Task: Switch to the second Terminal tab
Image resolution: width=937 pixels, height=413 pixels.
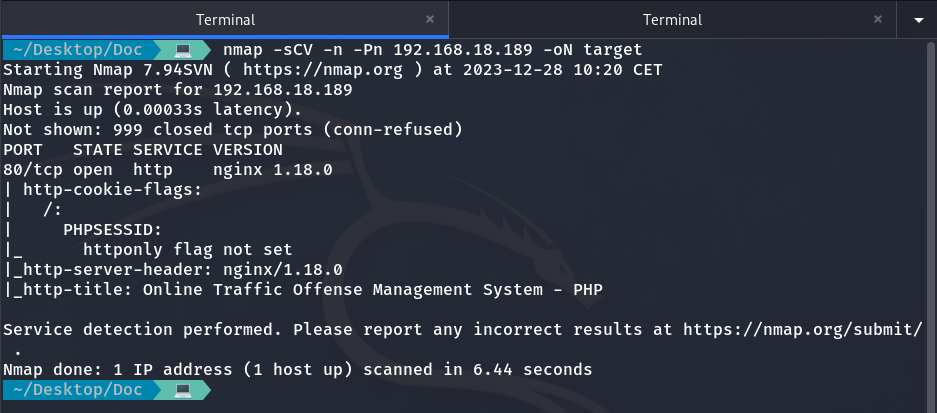Action: (x=672, y=19)
